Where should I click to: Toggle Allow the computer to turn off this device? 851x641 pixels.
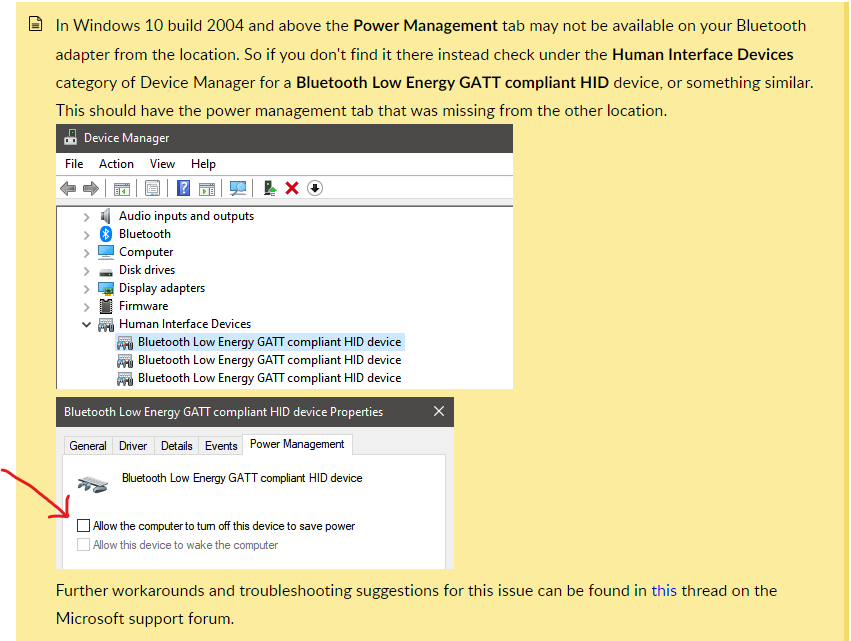click(x=83, y=525)
